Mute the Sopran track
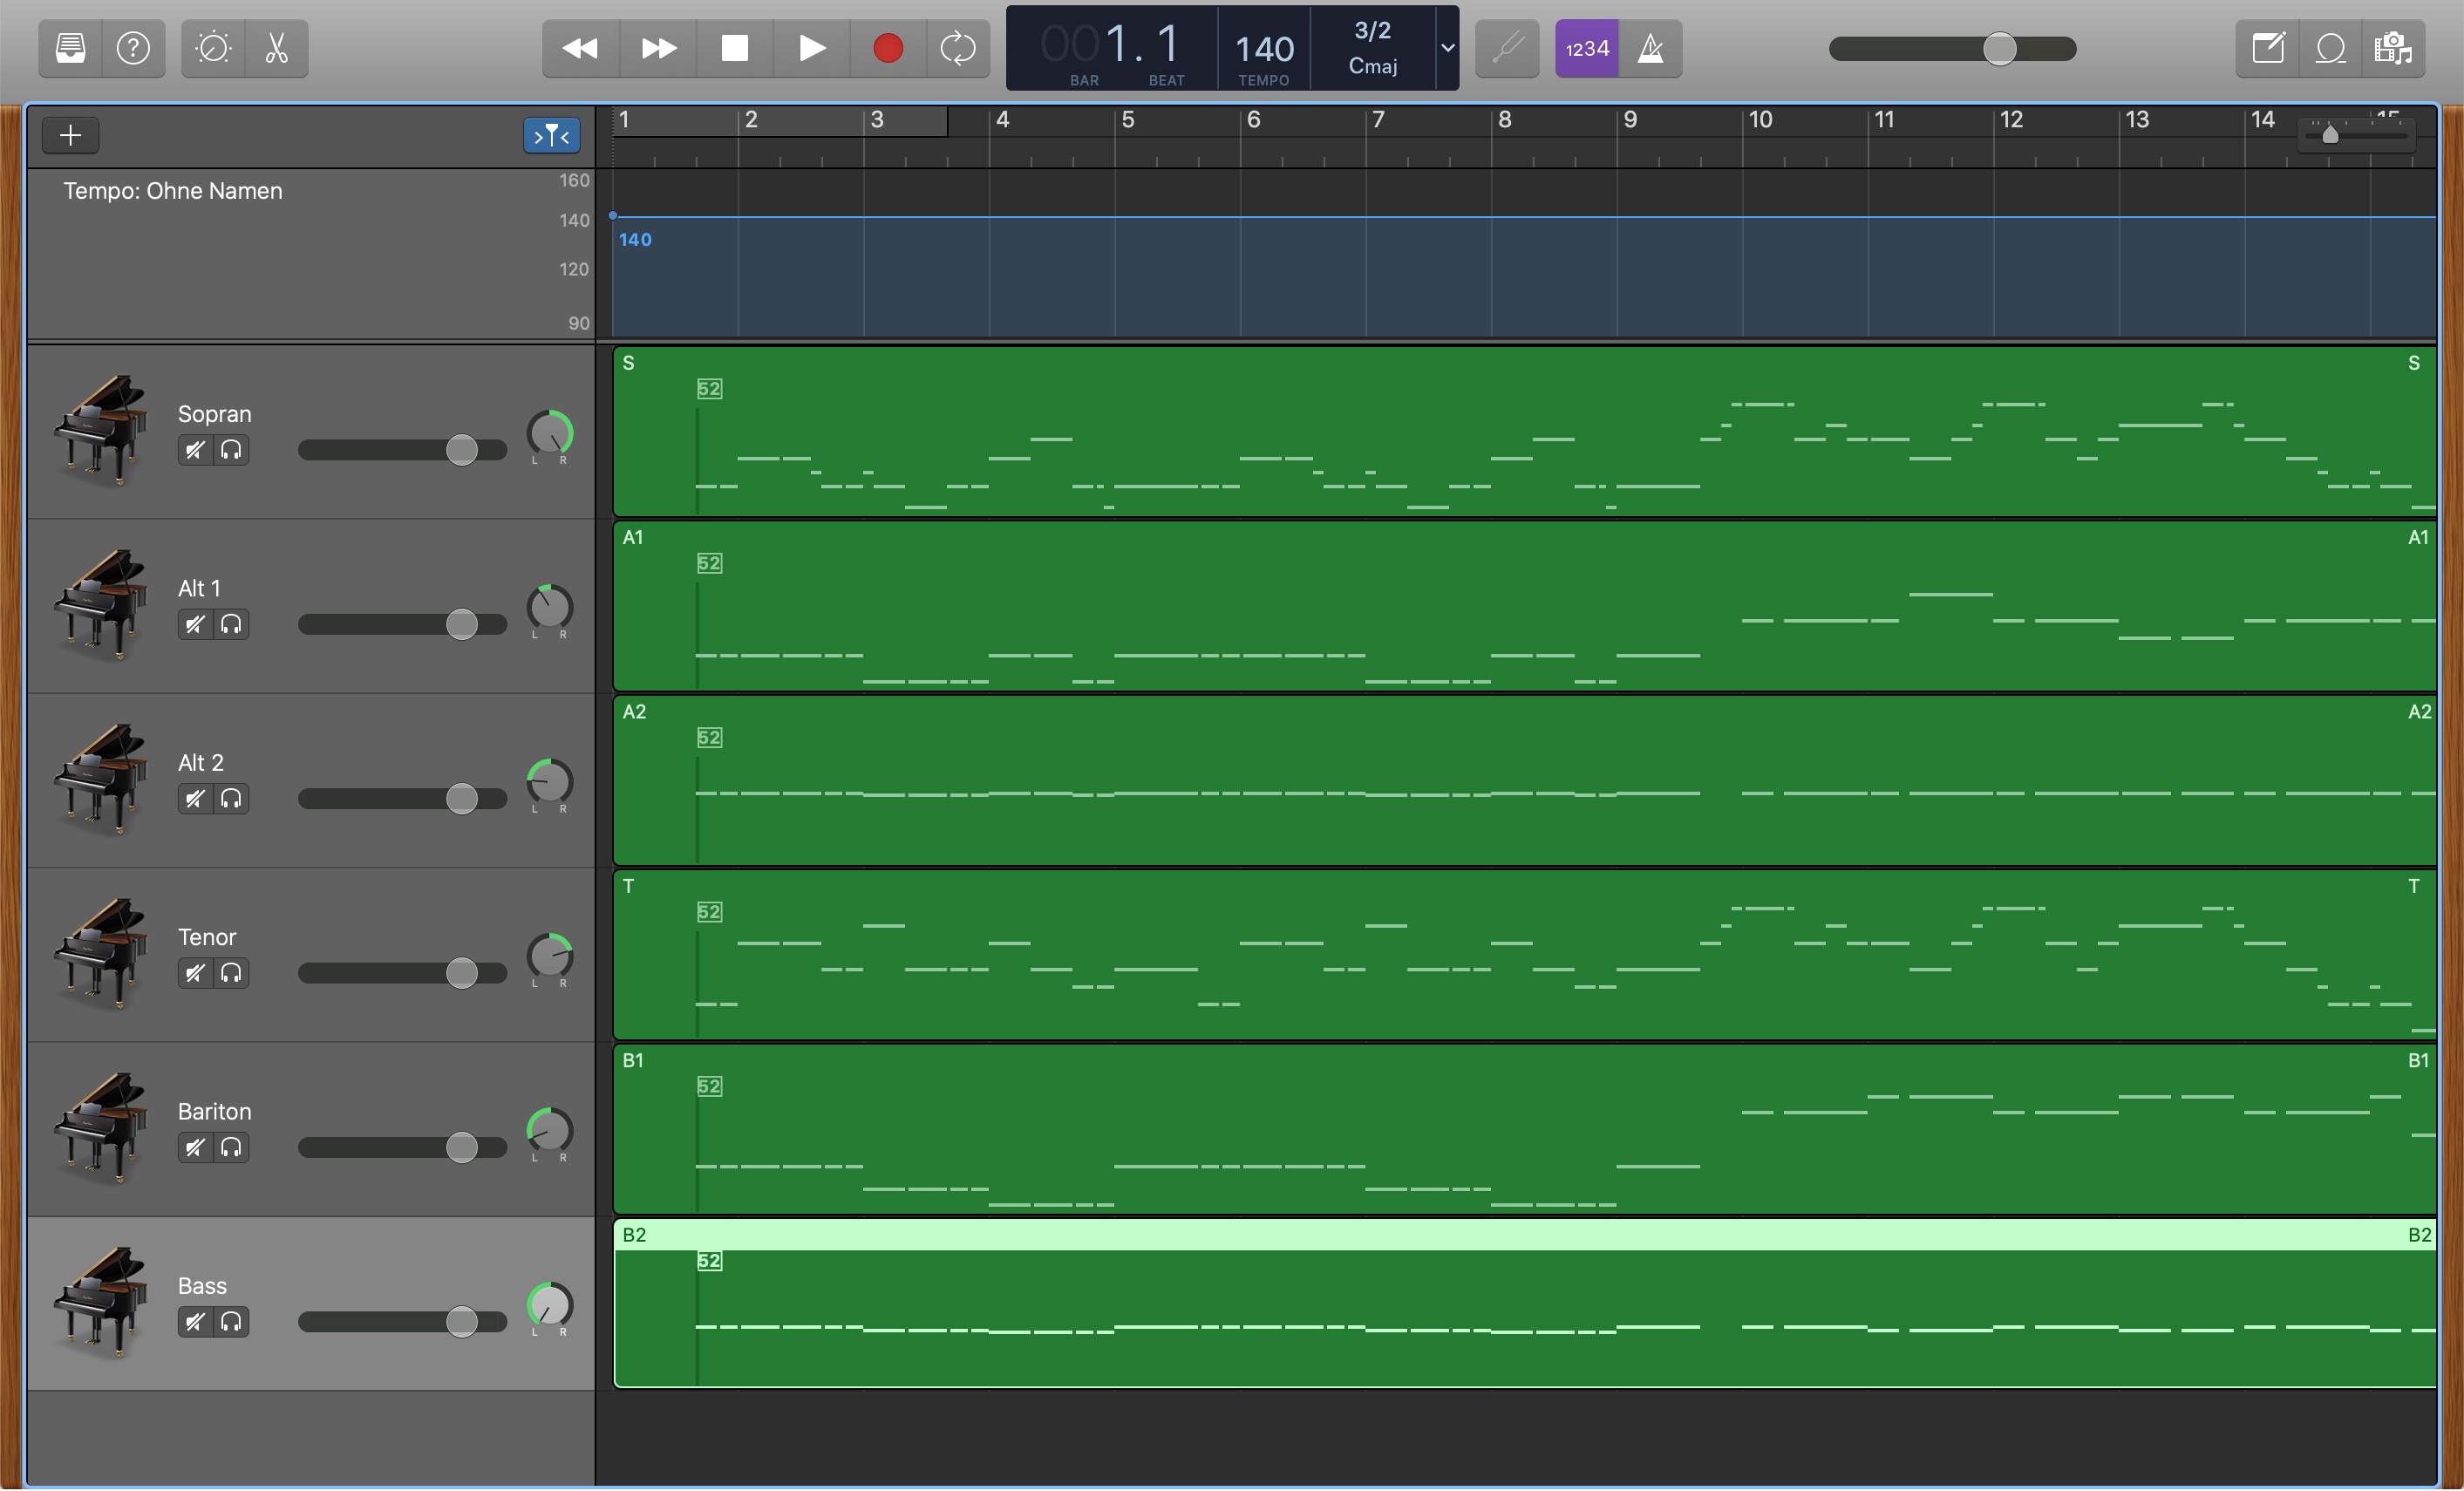This screenshot has height=1491, width=2464. 195,450
